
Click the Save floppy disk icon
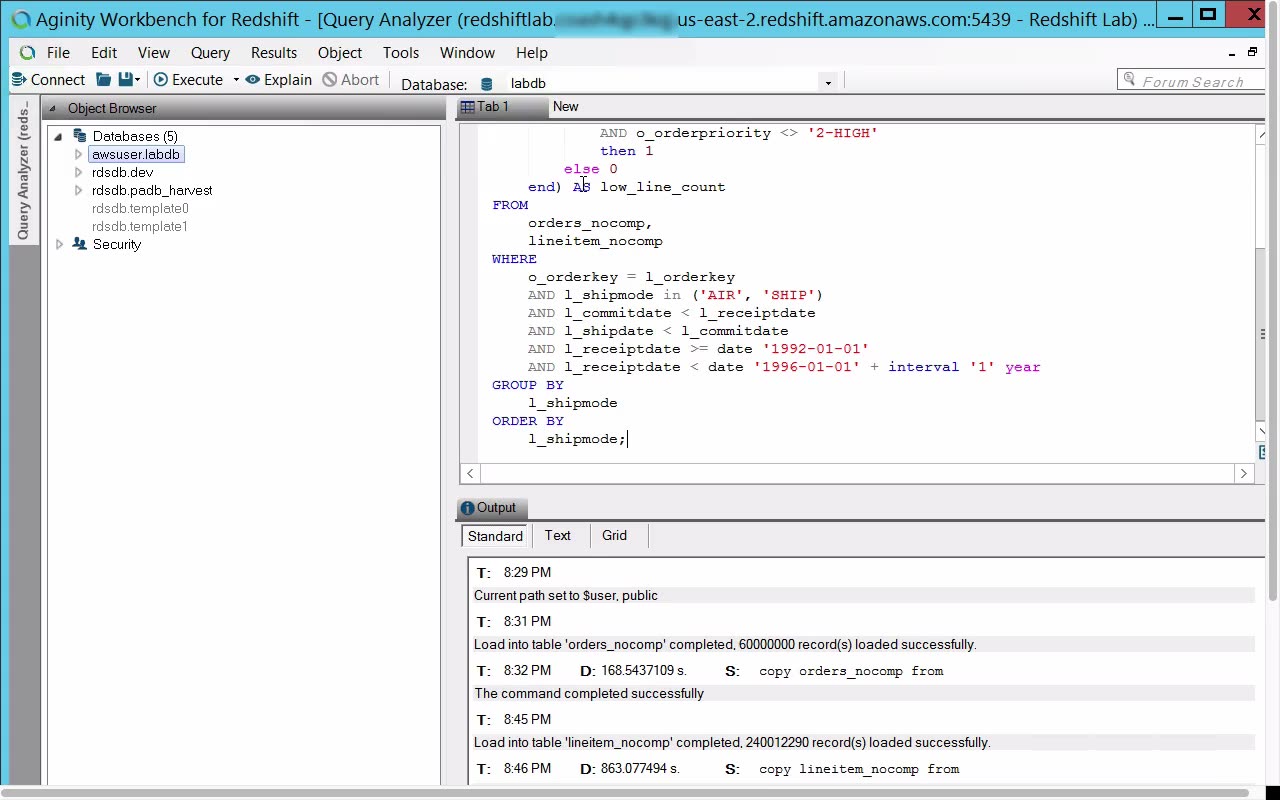[125, 80]
